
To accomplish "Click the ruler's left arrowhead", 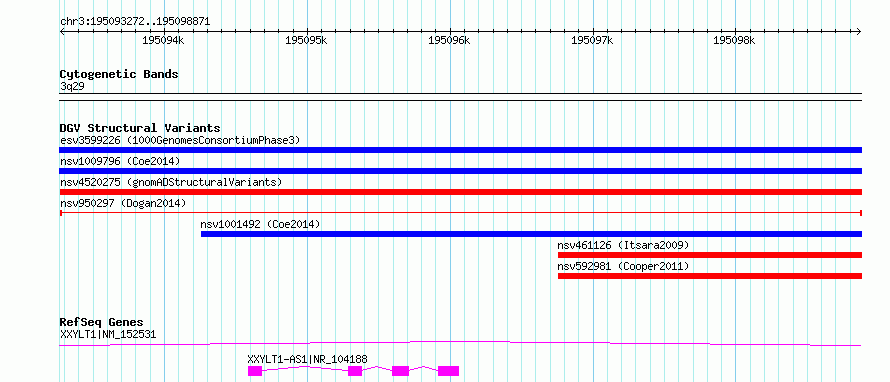I will [x=62, y=32].
